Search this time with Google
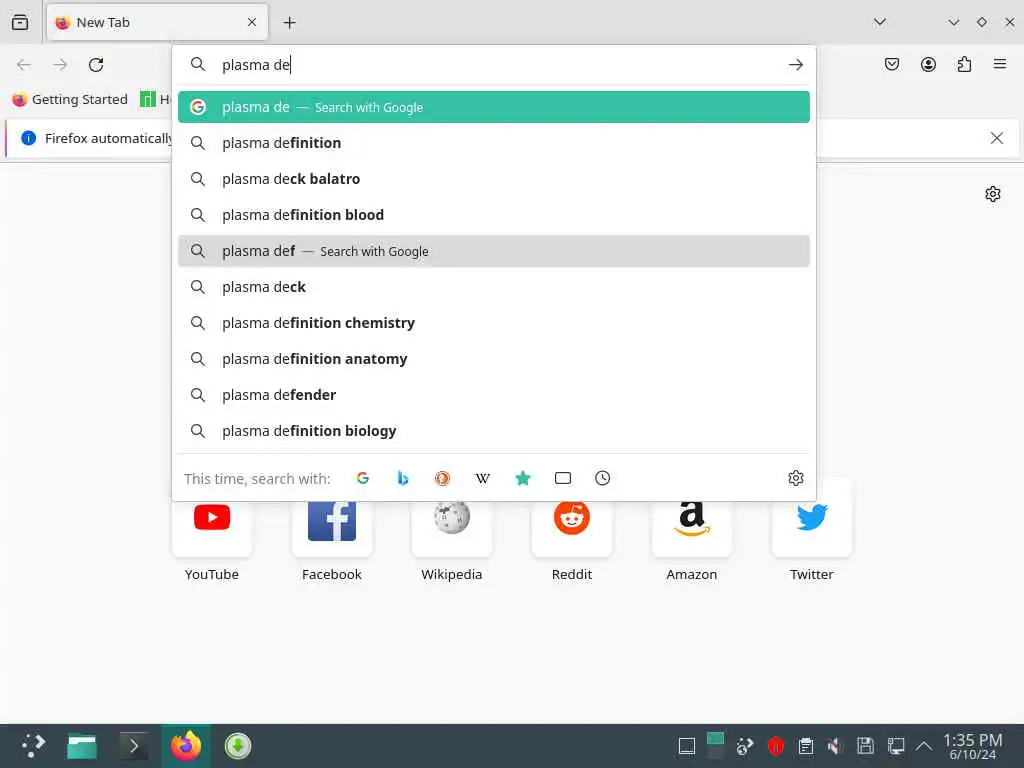 [363, 478]
